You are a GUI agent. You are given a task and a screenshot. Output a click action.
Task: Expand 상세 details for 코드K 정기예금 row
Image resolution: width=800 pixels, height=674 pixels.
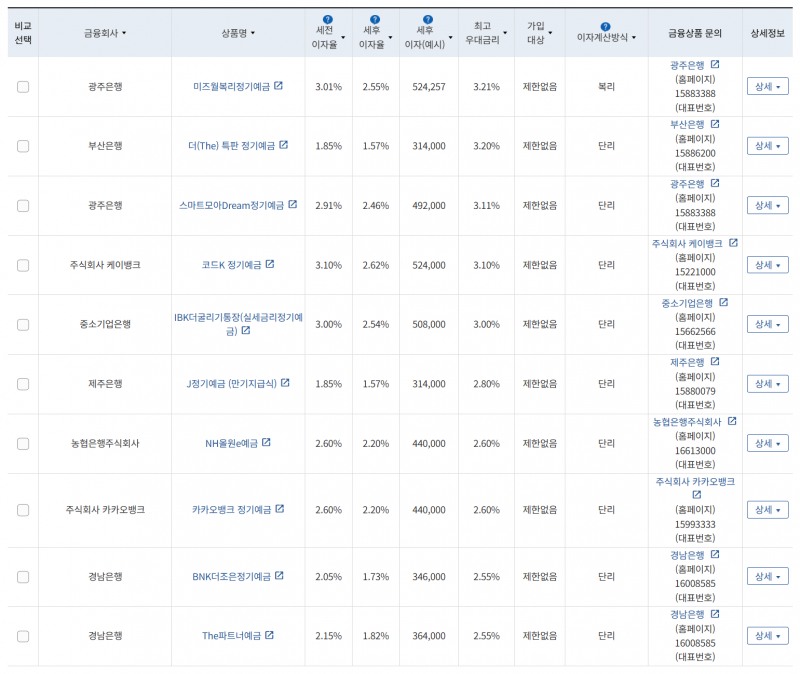coord(767,265)
